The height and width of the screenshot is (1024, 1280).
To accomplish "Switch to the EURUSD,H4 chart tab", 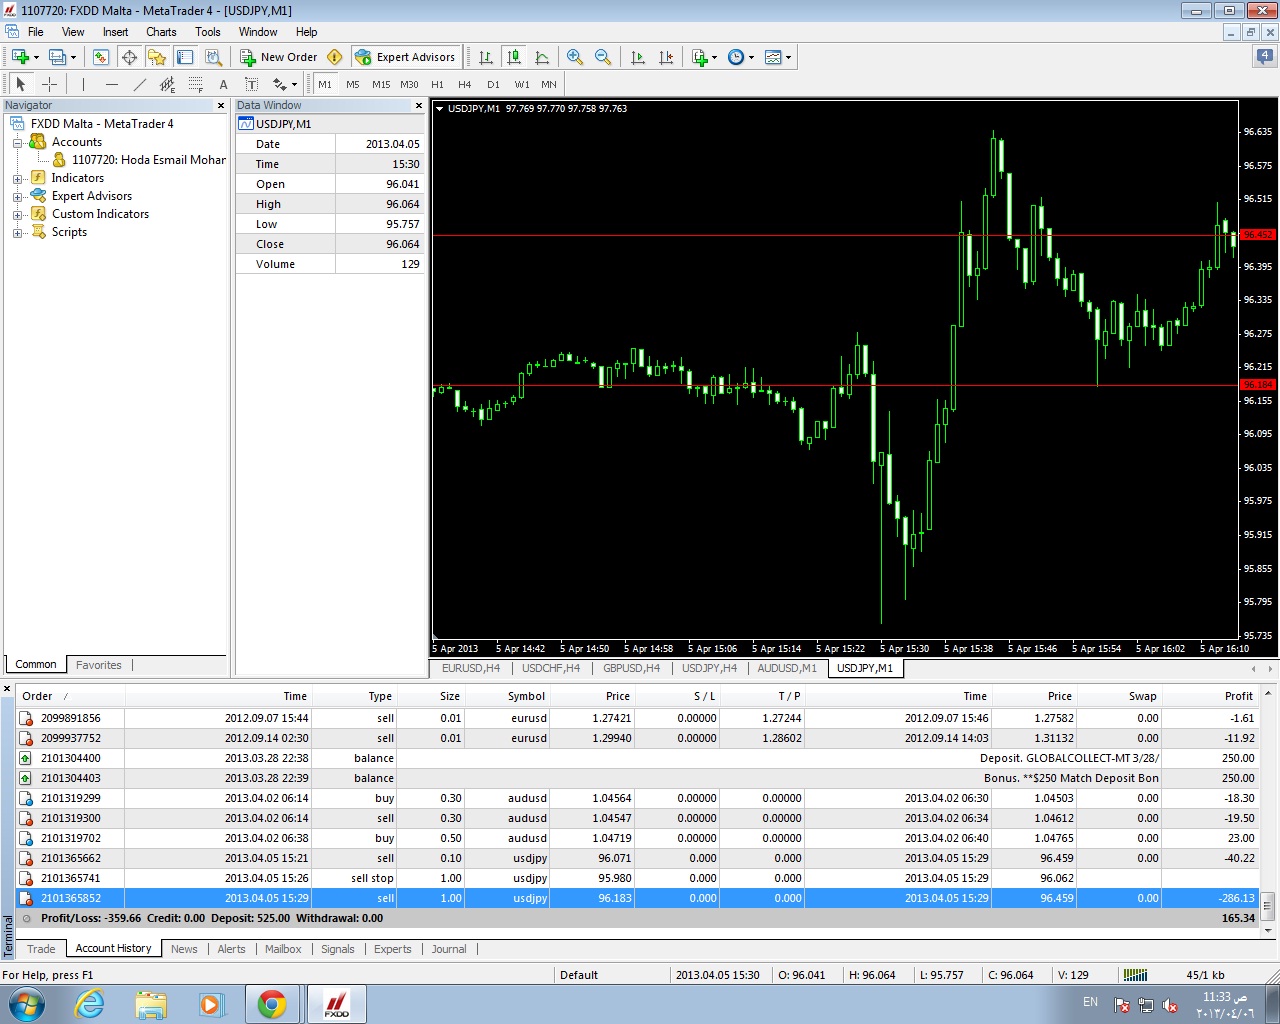I will tap(471, 668).
